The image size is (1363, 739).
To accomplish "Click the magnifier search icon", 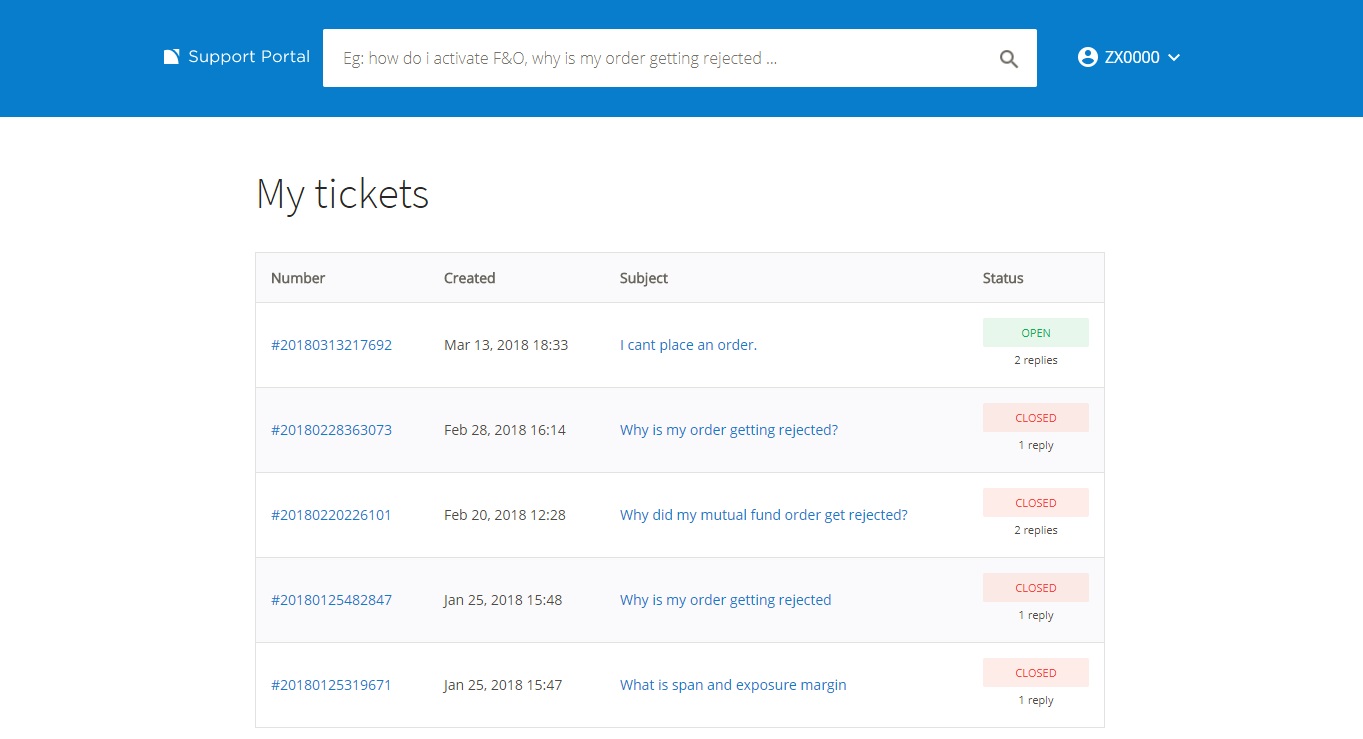I will [x=1009, y=59].
